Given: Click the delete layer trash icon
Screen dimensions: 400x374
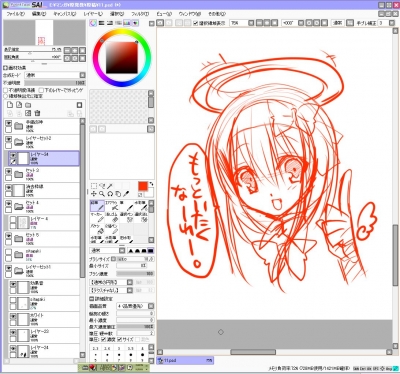Looking at the screenshot, I should coord(37,113).
